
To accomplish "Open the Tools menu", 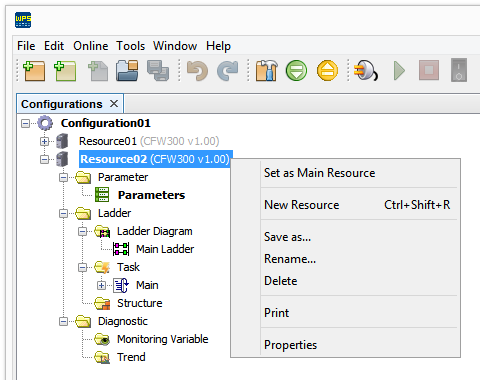I will click(x=130, y=46).
